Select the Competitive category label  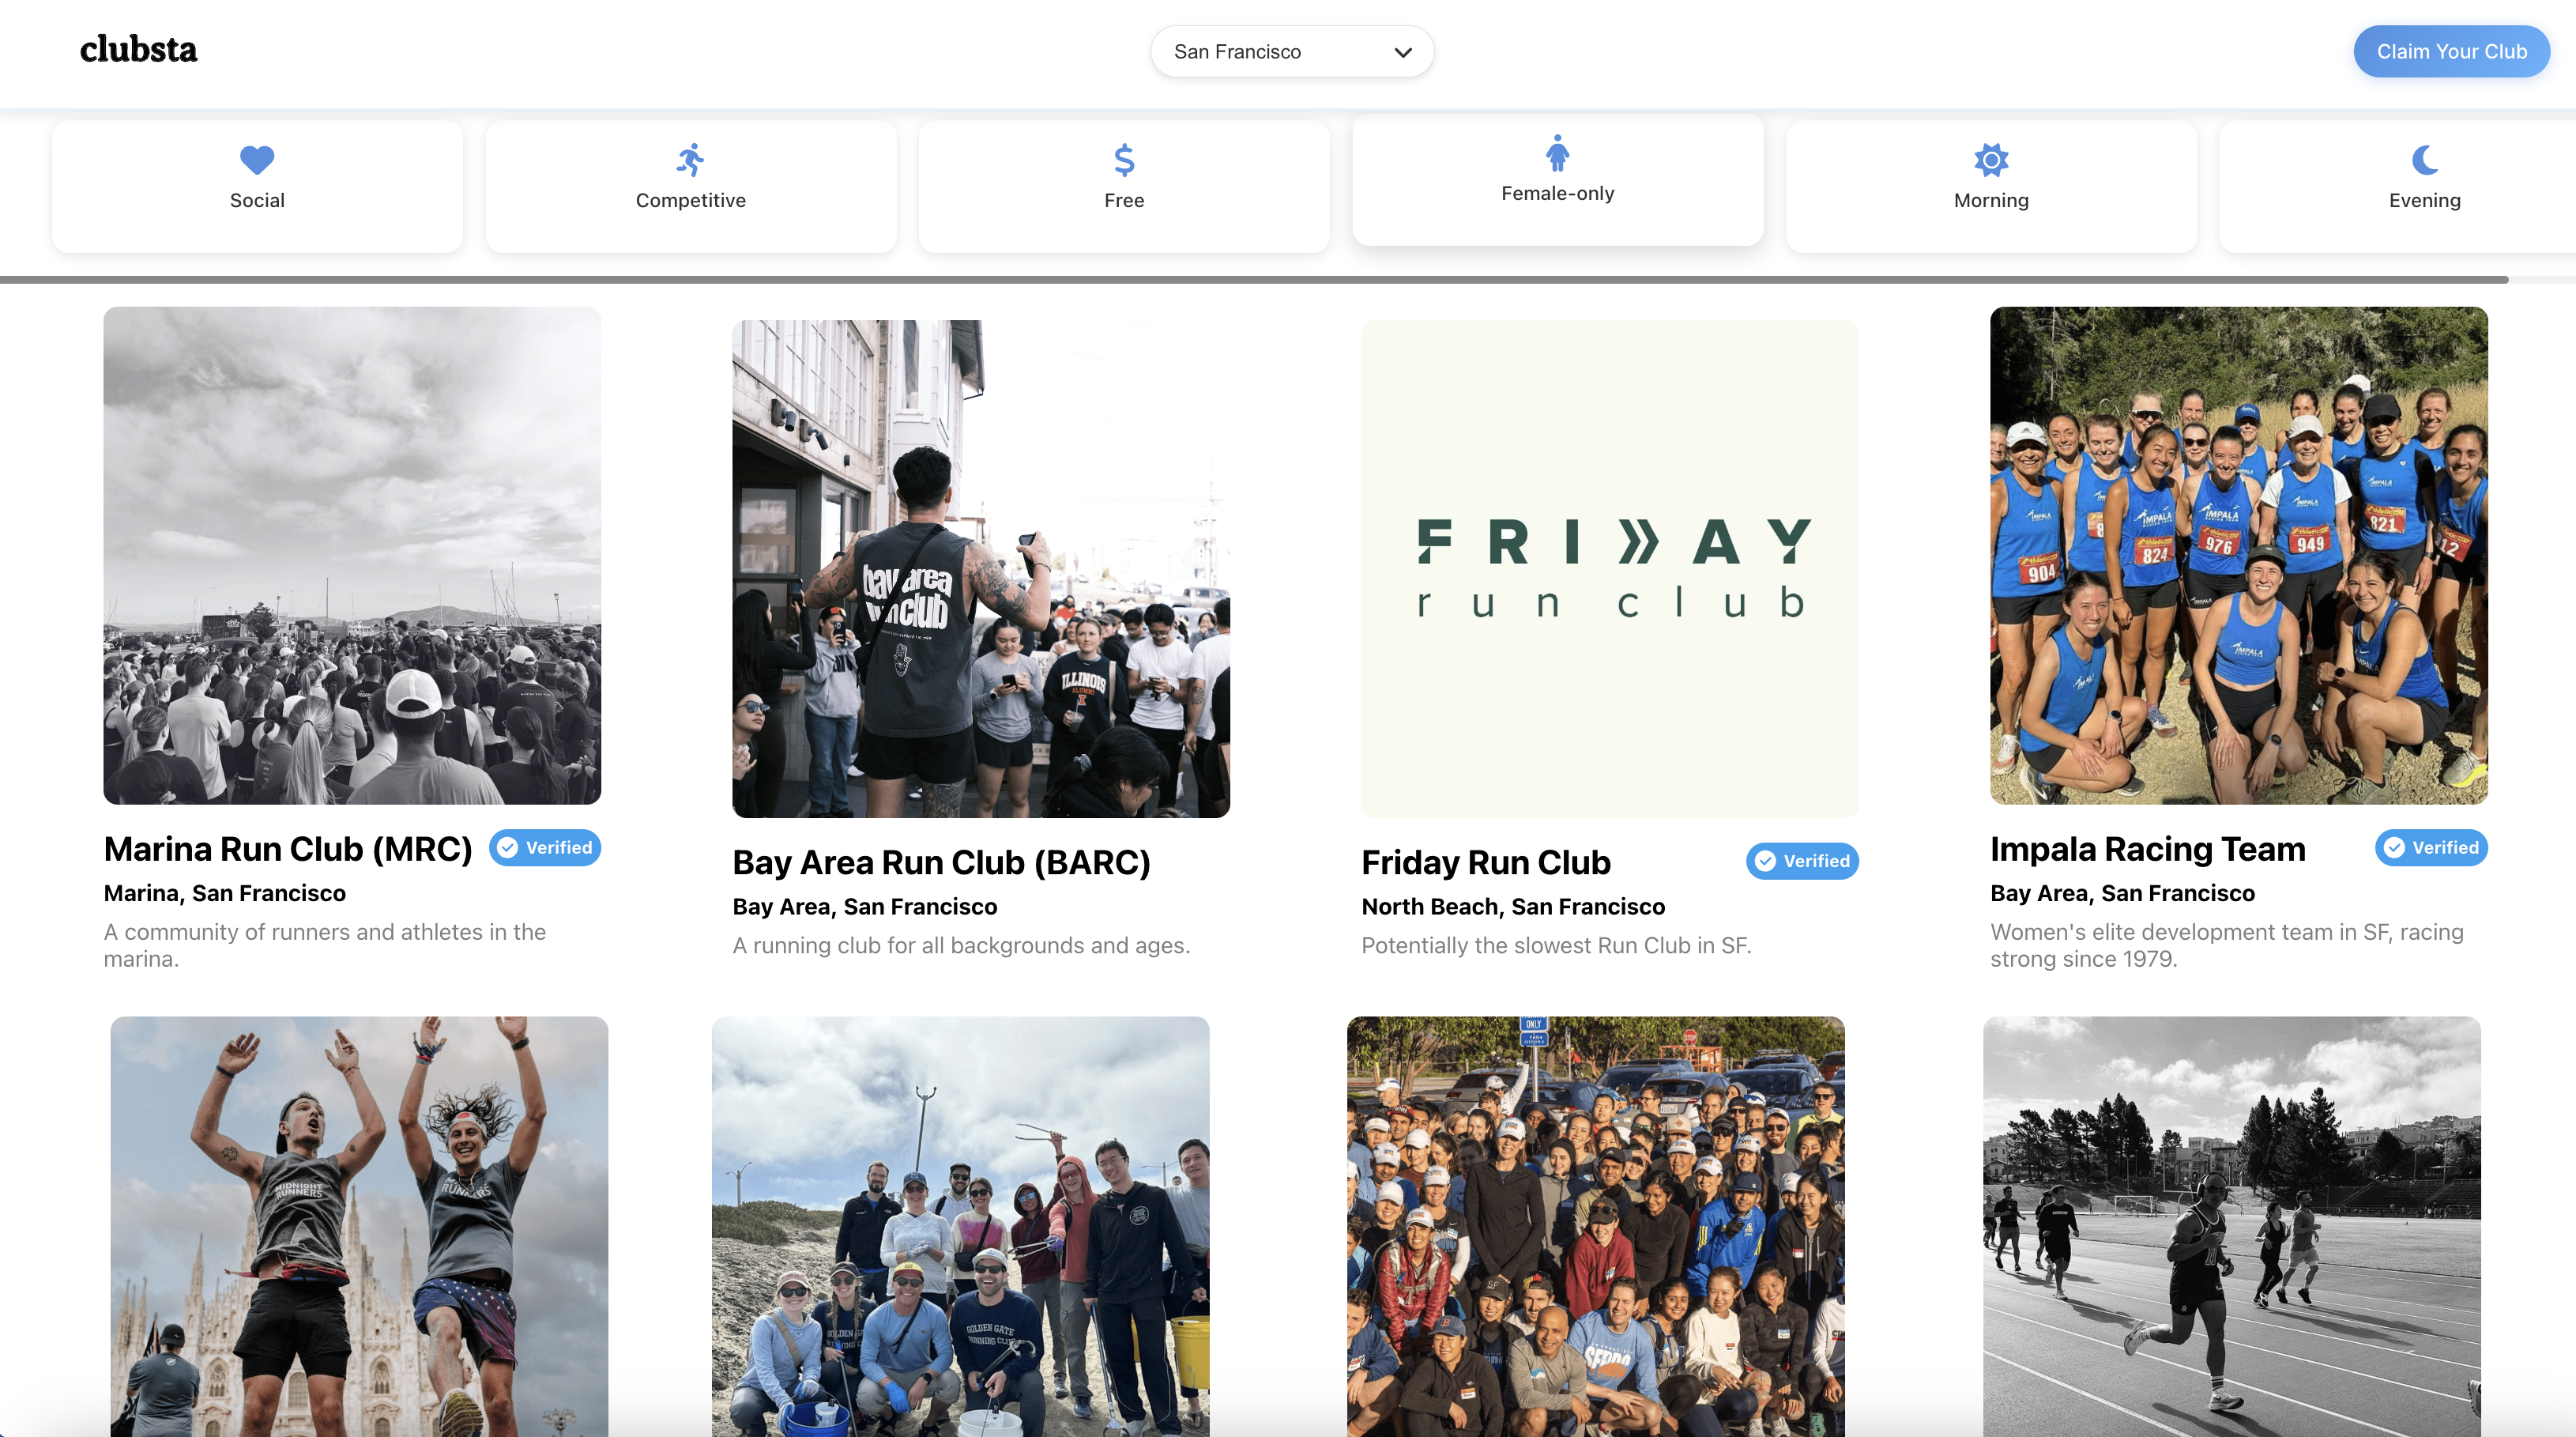690,200
